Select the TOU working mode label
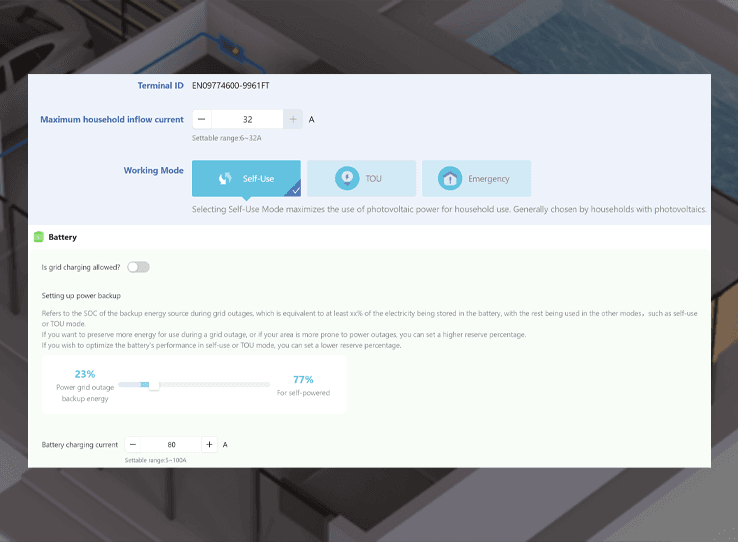The height and width of the screenshot is (542, 738). coord(373,179)
